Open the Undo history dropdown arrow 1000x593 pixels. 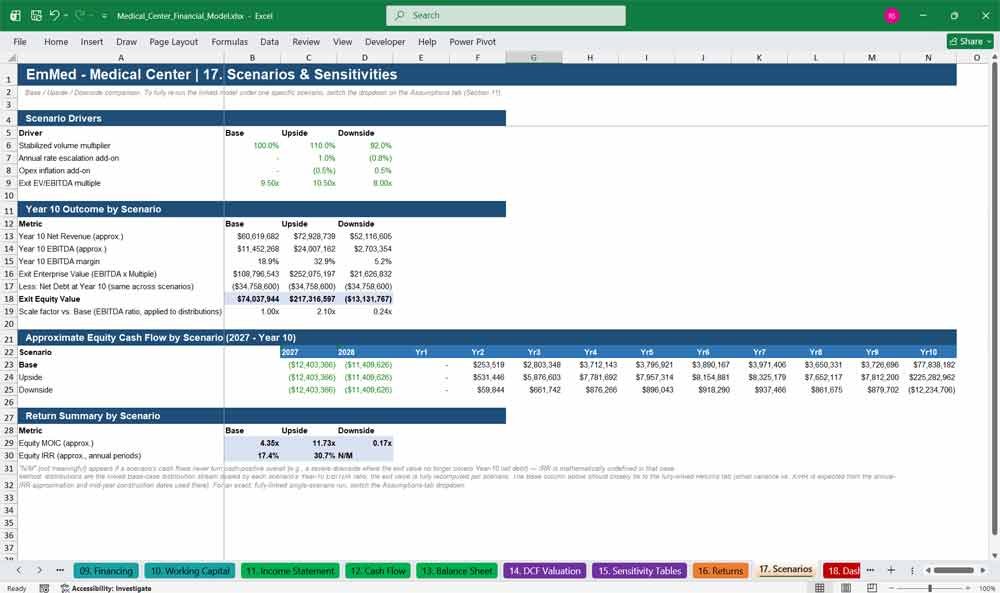(66, 15)
